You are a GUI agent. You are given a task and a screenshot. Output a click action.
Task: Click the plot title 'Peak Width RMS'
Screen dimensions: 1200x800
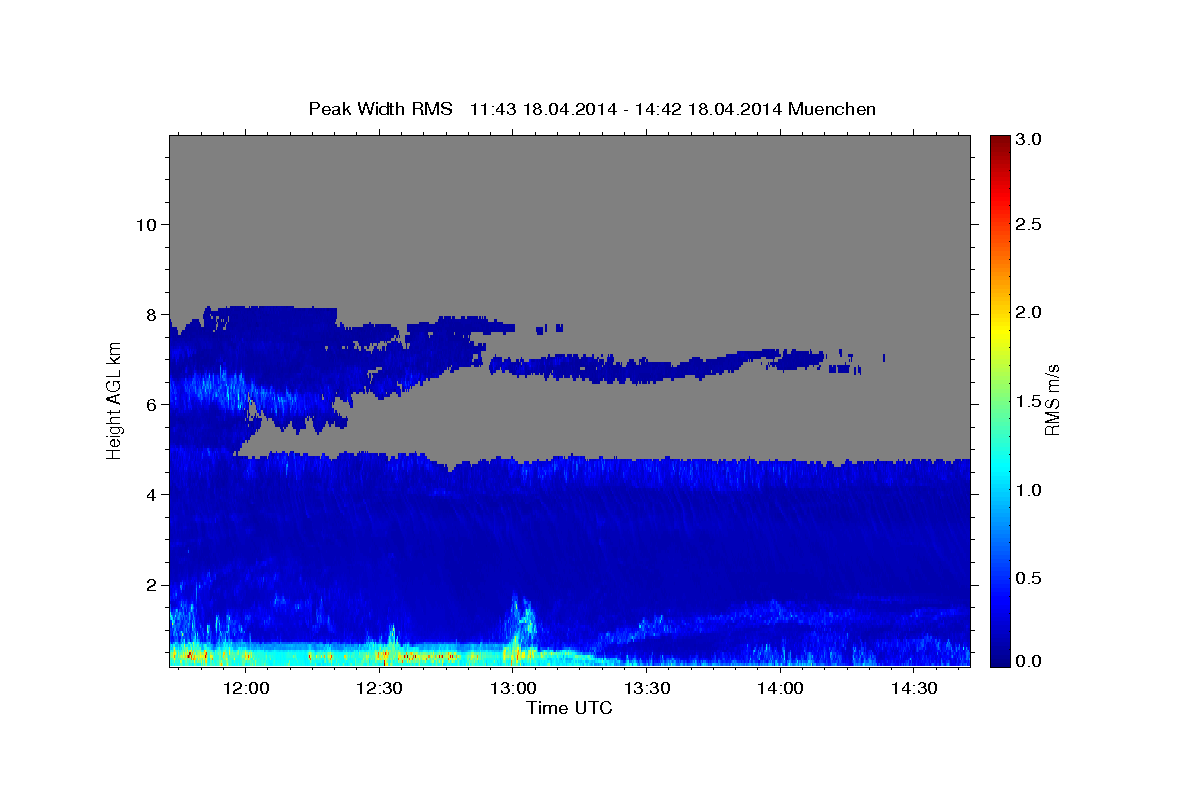point(380,109)
